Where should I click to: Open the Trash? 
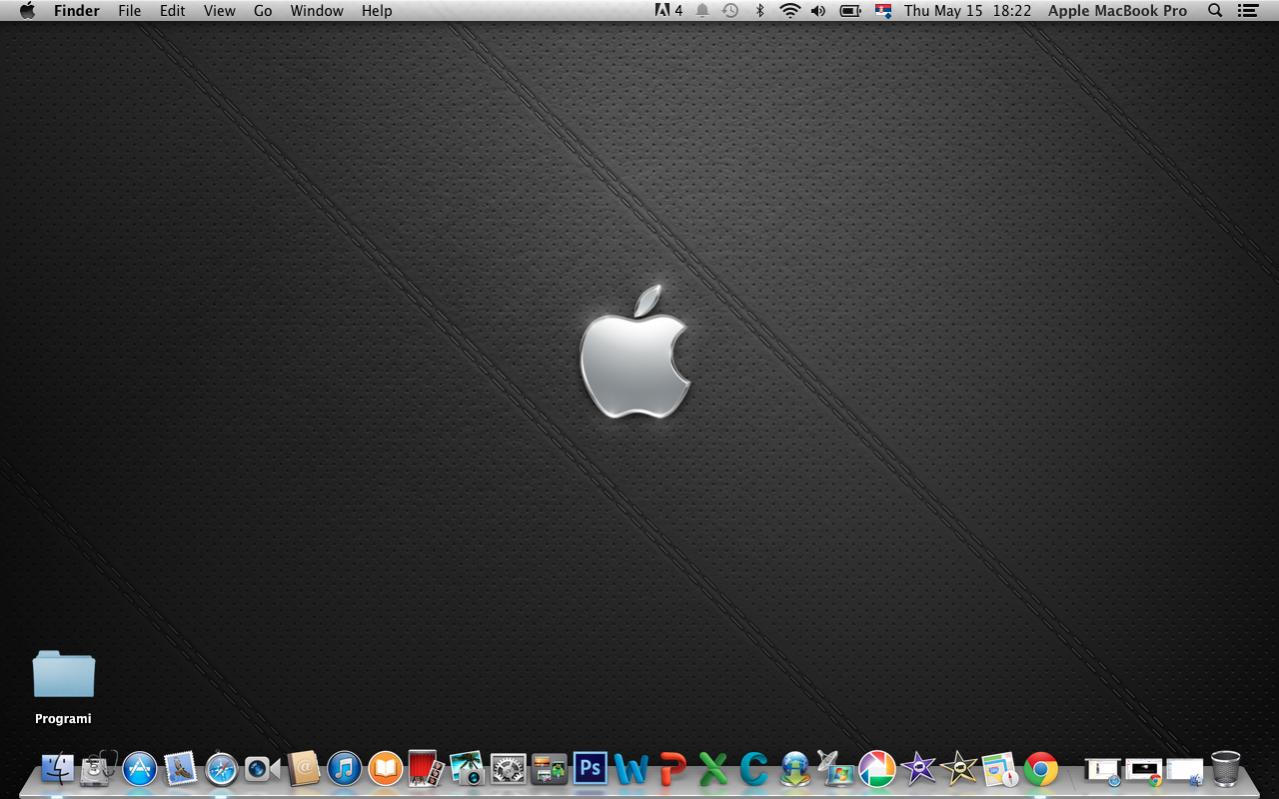(x=1225, y=770)
